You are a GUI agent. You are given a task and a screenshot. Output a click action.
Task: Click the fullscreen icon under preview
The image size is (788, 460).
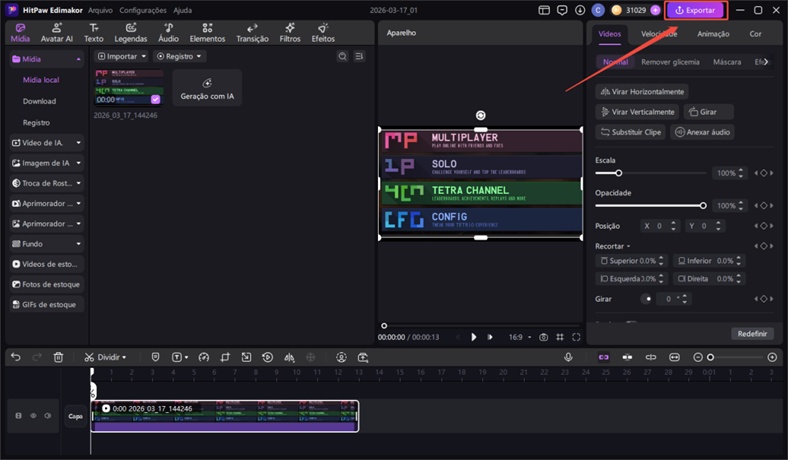(x=576, y=337)
